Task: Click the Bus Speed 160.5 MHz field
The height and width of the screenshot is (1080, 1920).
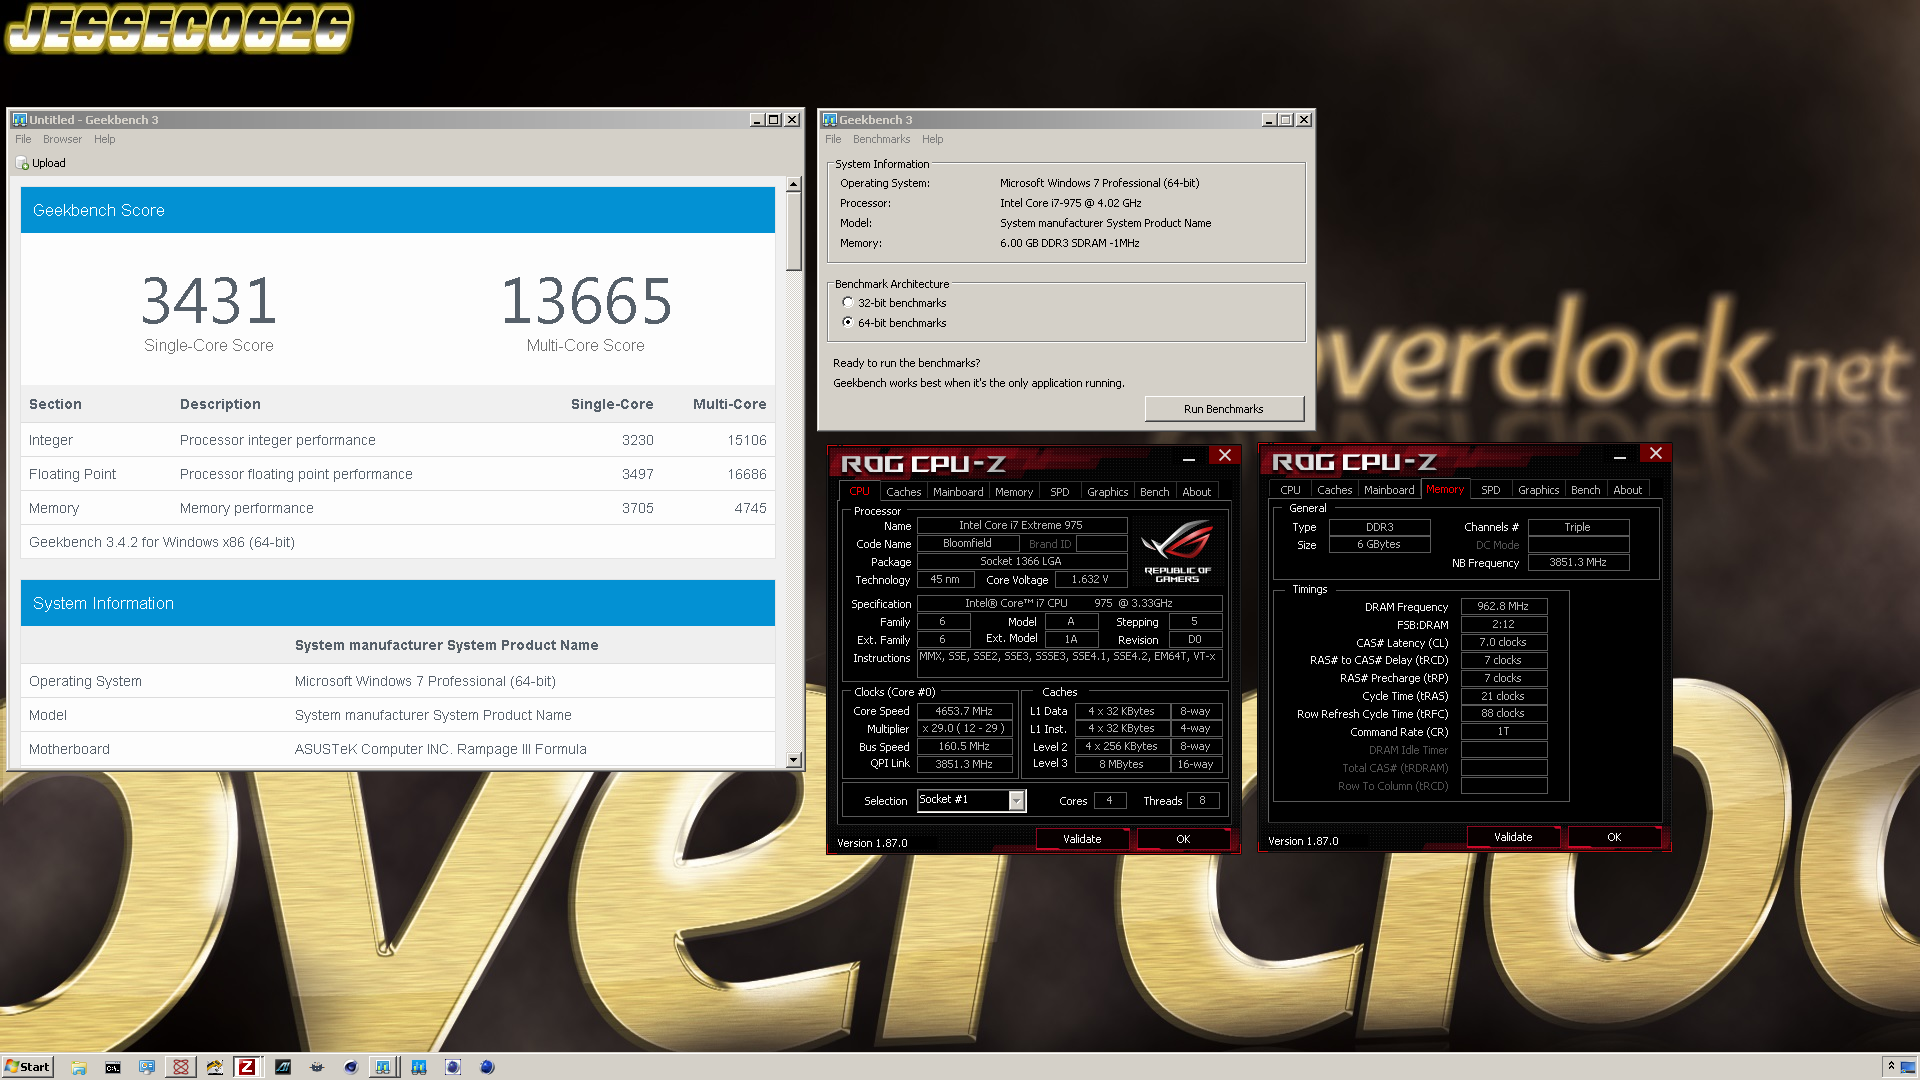Action: 964,746
